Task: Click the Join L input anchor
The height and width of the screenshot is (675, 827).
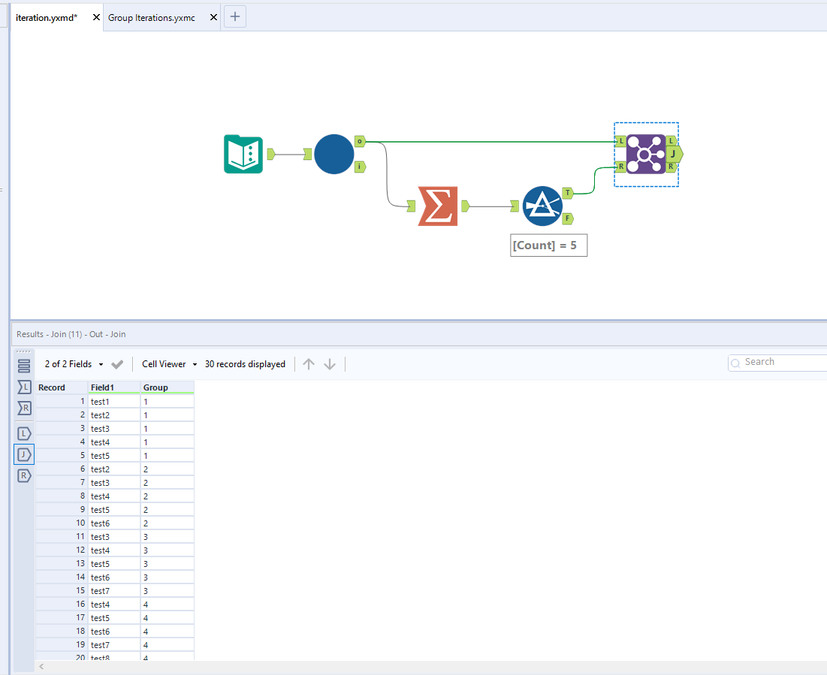Action: coord(621,141)
